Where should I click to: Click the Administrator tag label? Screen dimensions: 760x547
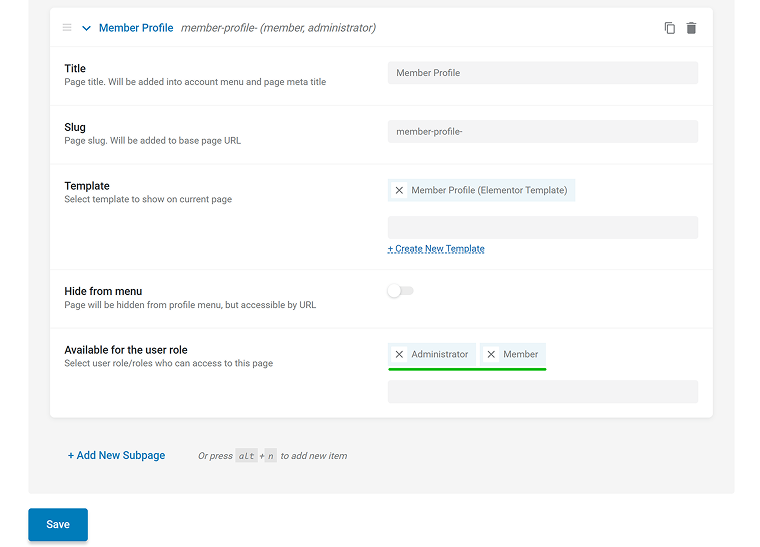point(440,354)
